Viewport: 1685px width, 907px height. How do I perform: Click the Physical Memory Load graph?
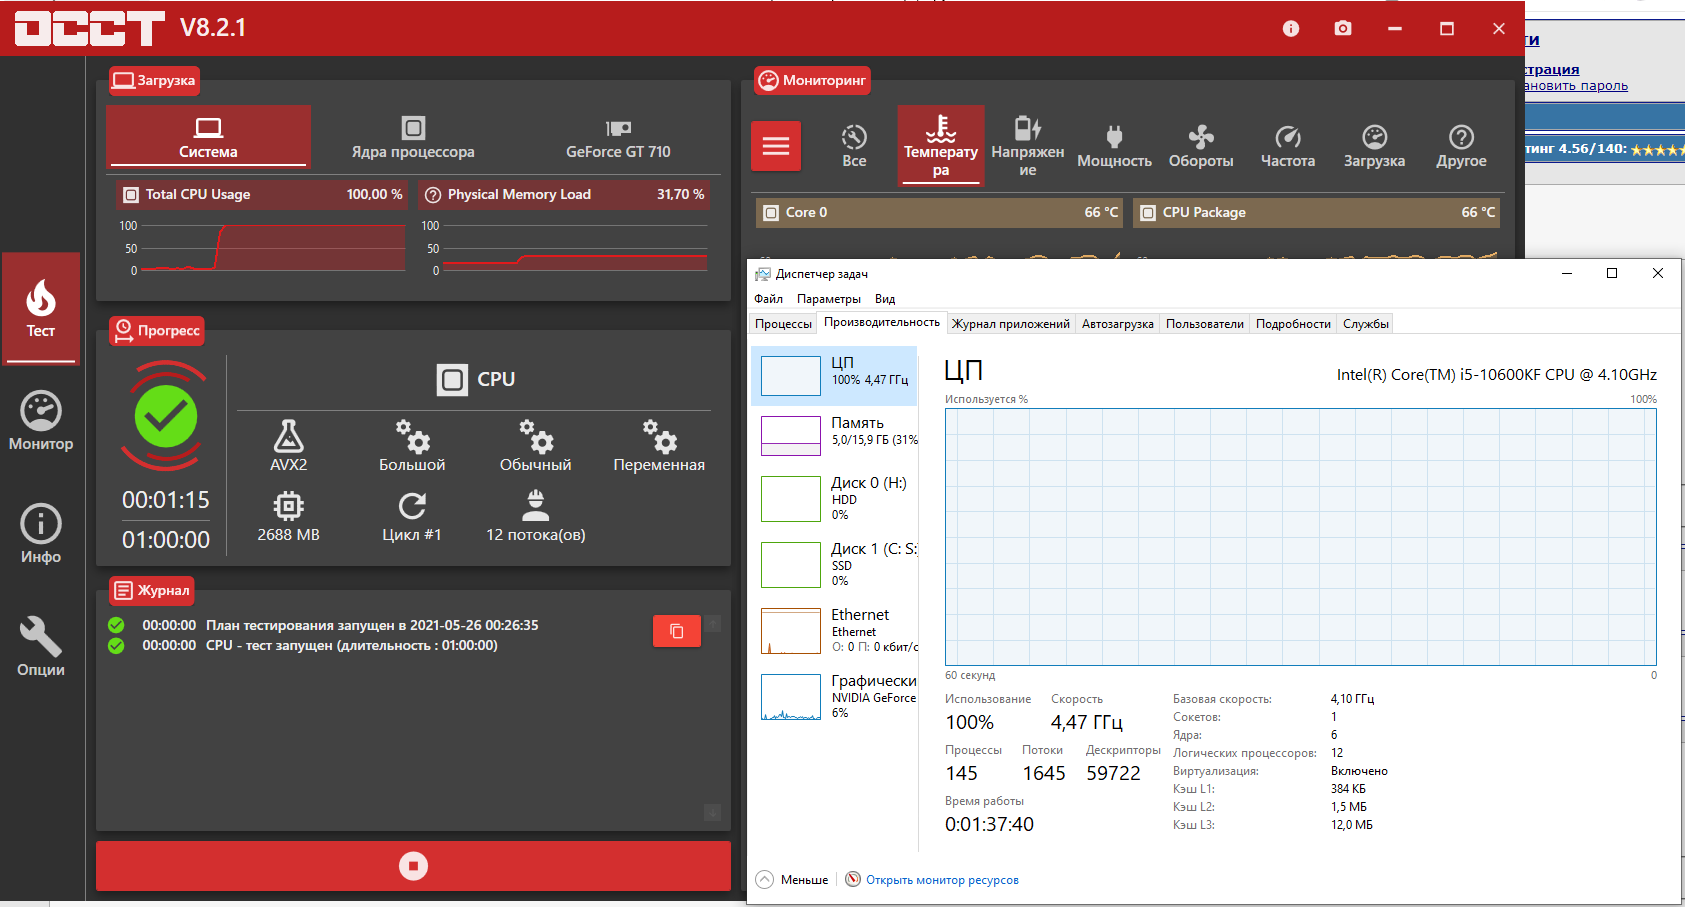click(575, 248)
